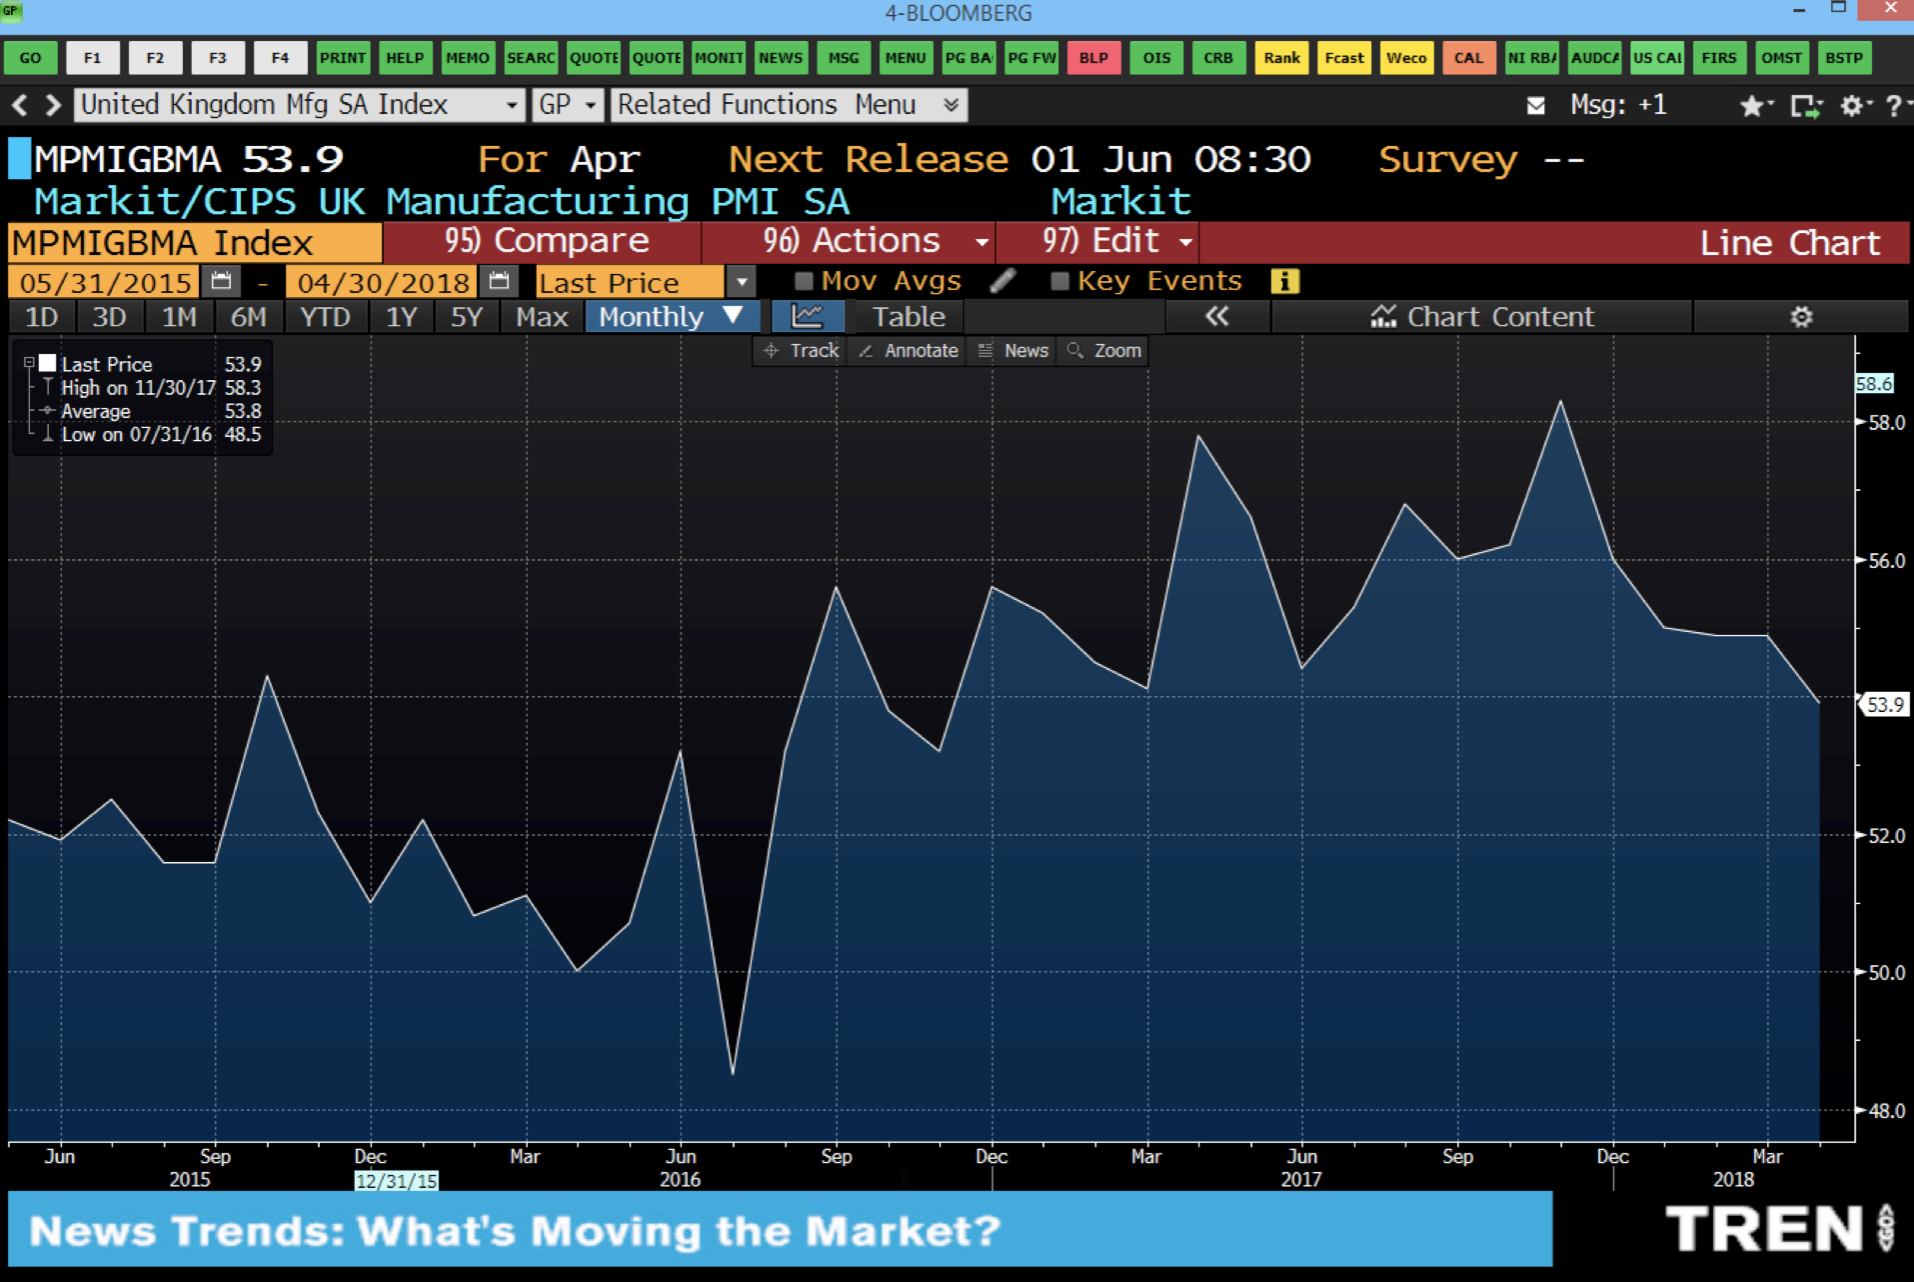Open the start date calendar picker
1914x1282 pixels.
[221, 282]
